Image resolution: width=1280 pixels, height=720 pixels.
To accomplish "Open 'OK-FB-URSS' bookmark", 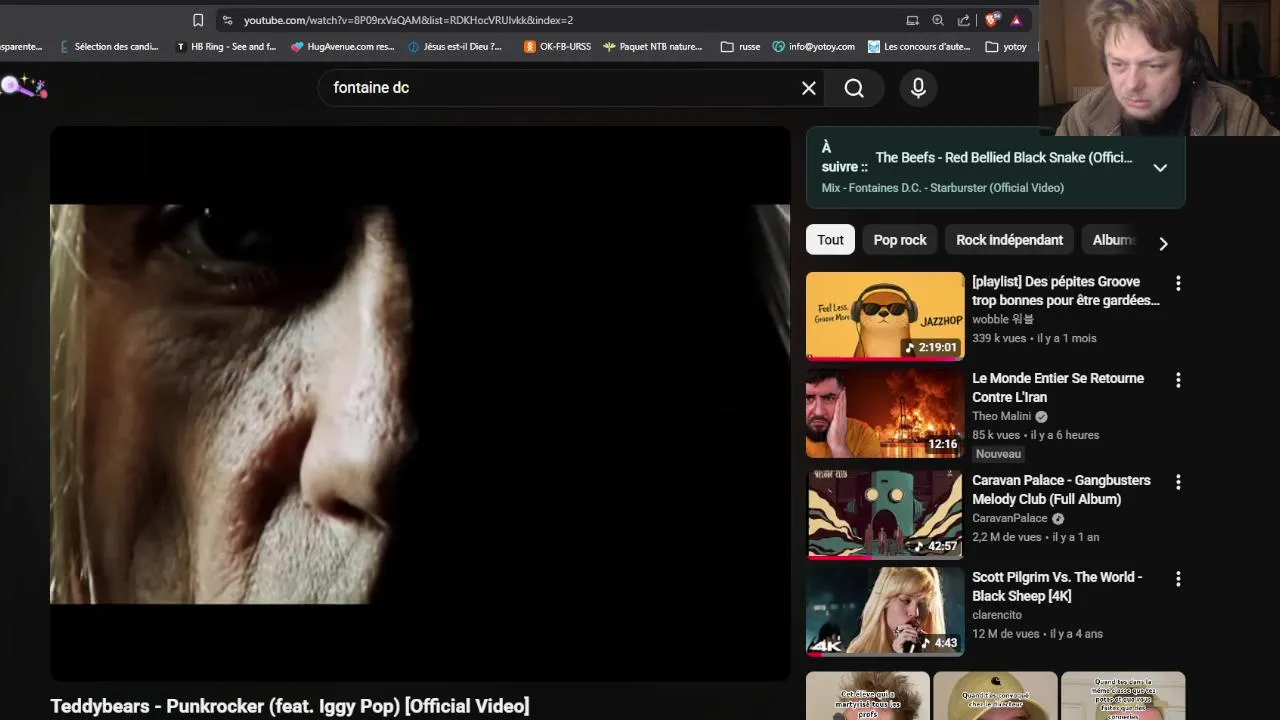I will click(x=557, y=46).
